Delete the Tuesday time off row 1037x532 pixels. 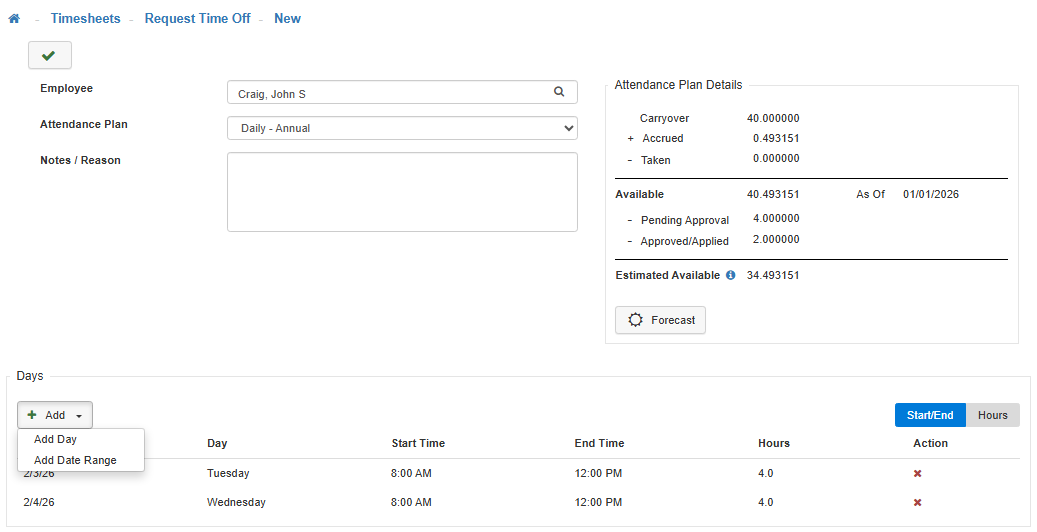[917, 473]
